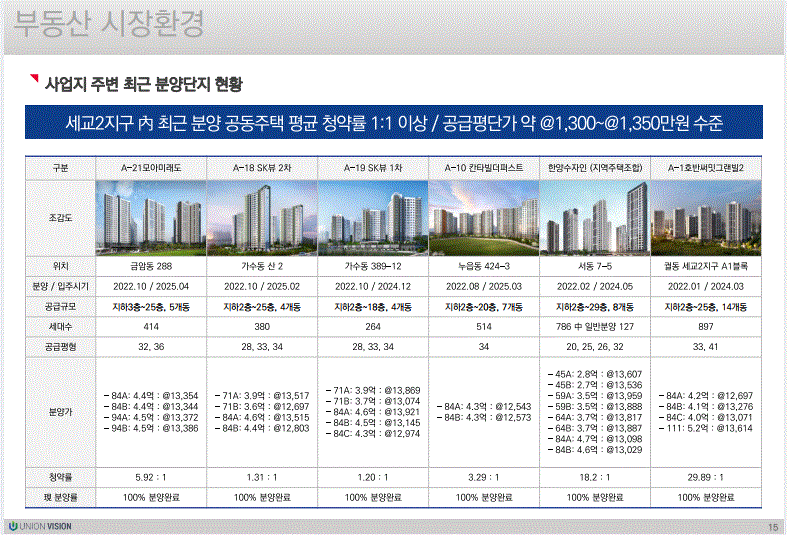Click date cell 2022.08 / 2025.03
The width and height of the screenshot is (787, 535).
484,287
